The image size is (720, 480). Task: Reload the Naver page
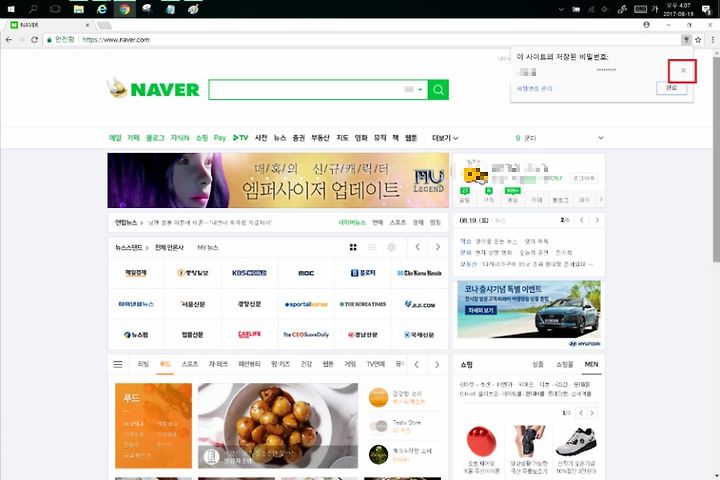[x=34, y=40]
